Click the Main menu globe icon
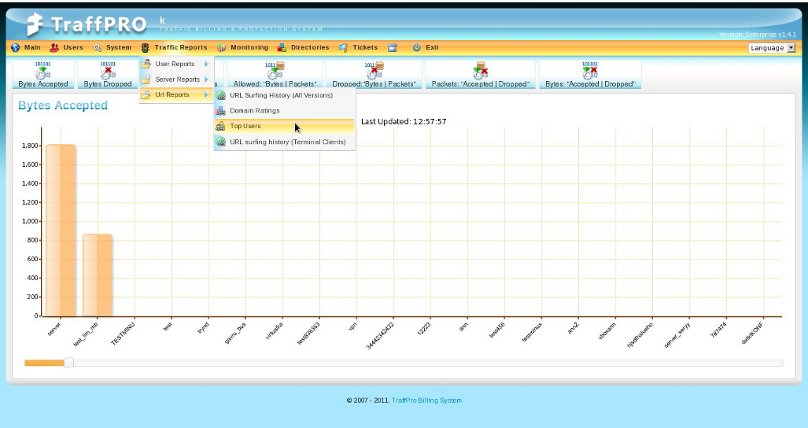The height and width of the screenshot is (428, 808). pyautogui.click(x=15, y=47)
